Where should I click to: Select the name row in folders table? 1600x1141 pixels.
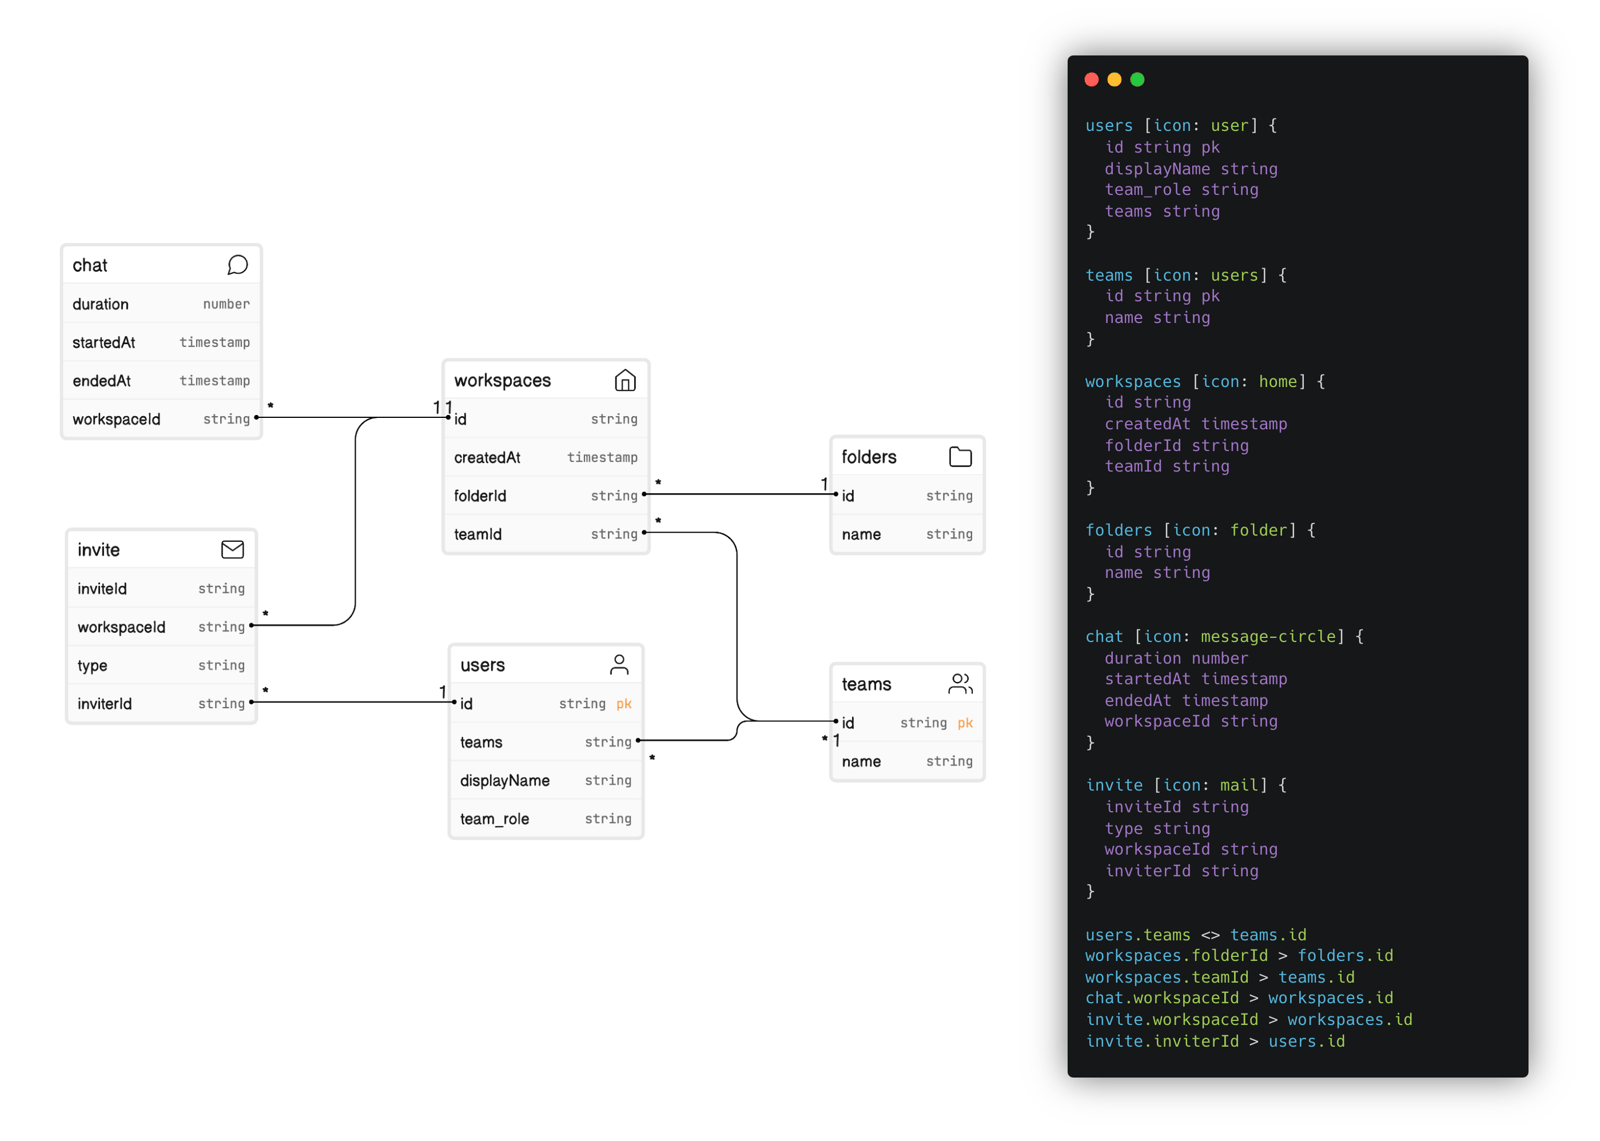907,534
